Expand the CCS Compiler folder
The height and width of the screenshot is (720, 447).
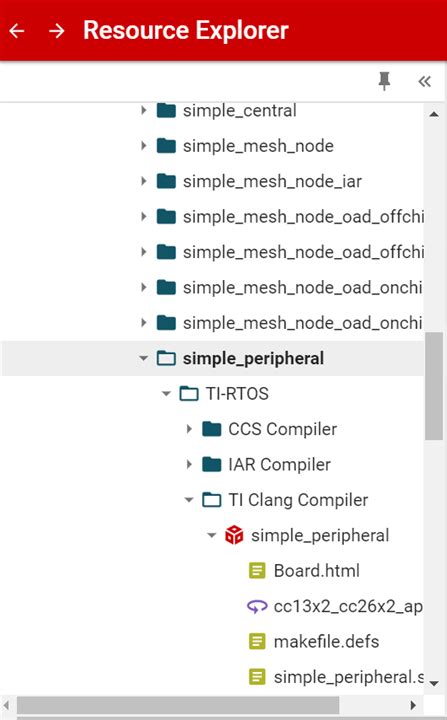[x=189, y=429]
